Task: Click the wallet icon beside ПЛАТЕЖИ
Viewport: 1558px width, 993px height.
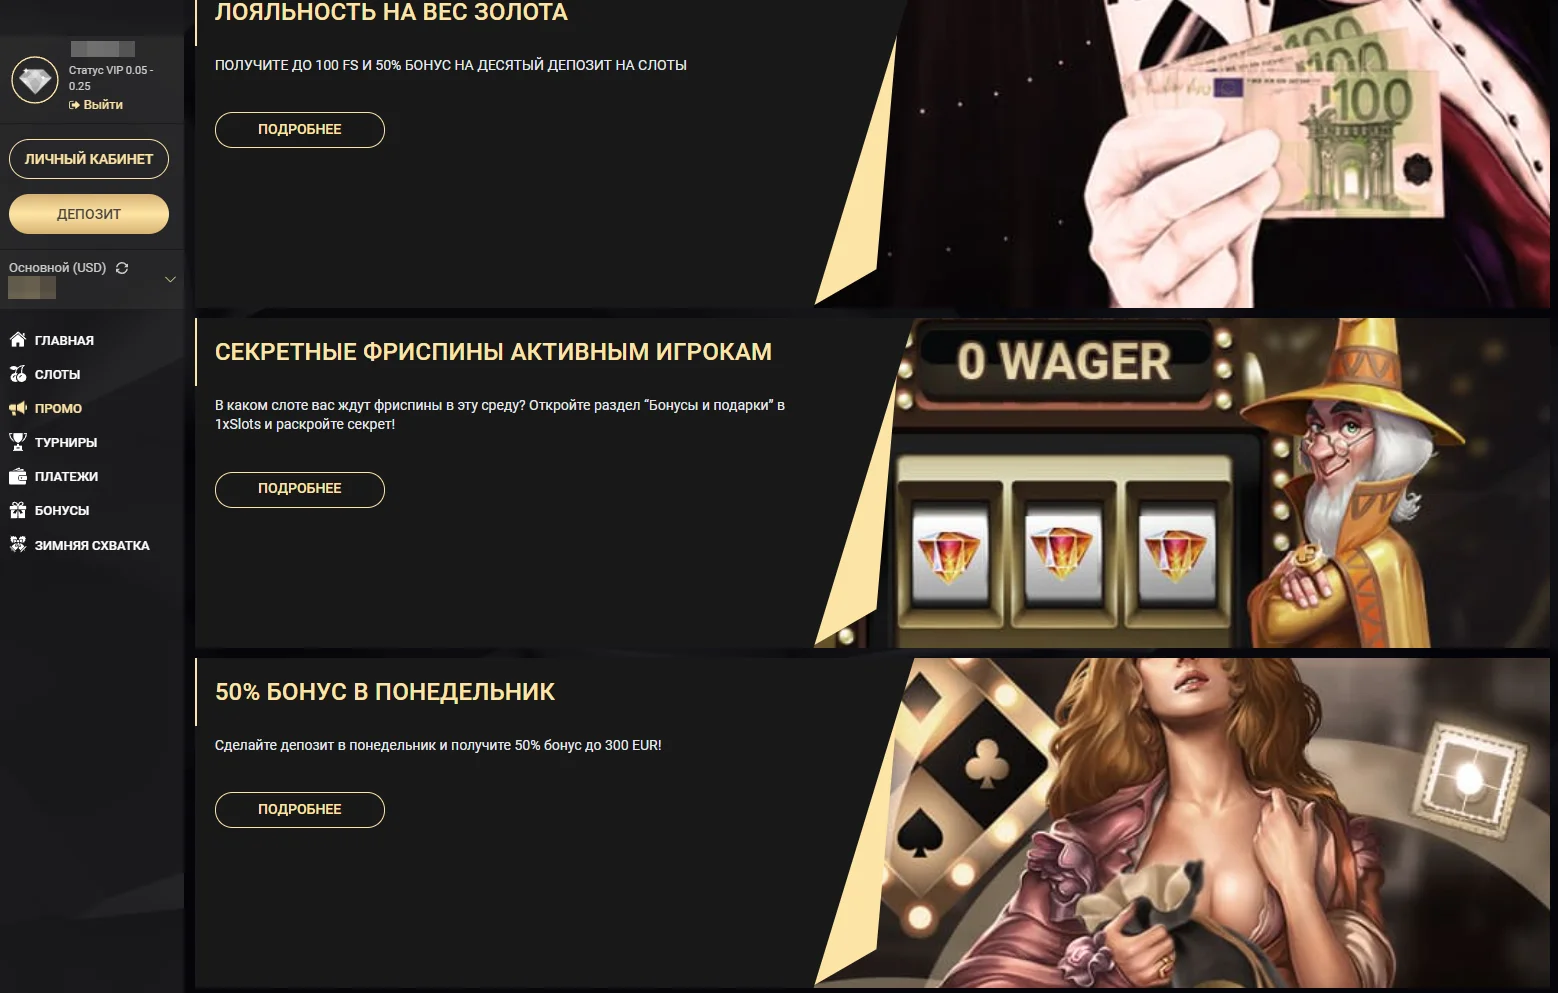Action: click(x=18, y=476)
